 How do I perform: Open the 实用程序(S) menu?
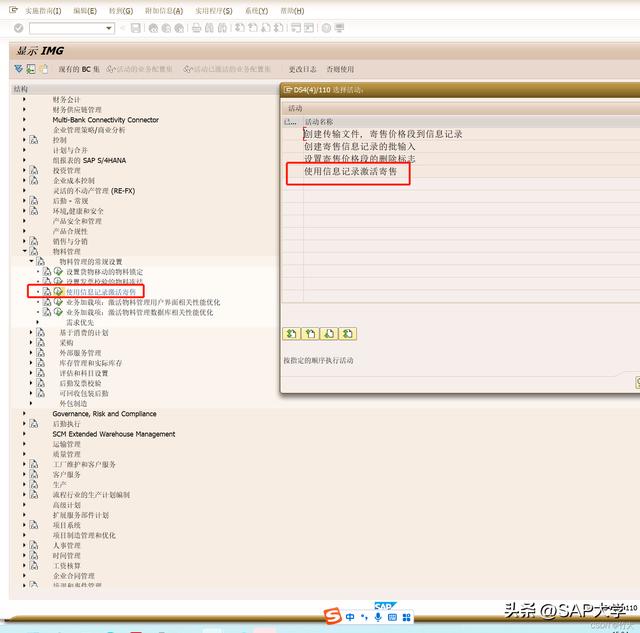tap(213, 11)
